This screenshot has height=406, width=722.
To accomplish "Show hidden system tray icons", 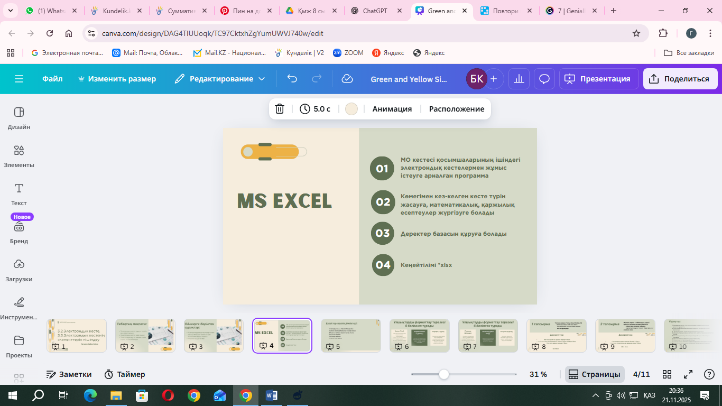I will pyautogui.click(x=595, y=395).
